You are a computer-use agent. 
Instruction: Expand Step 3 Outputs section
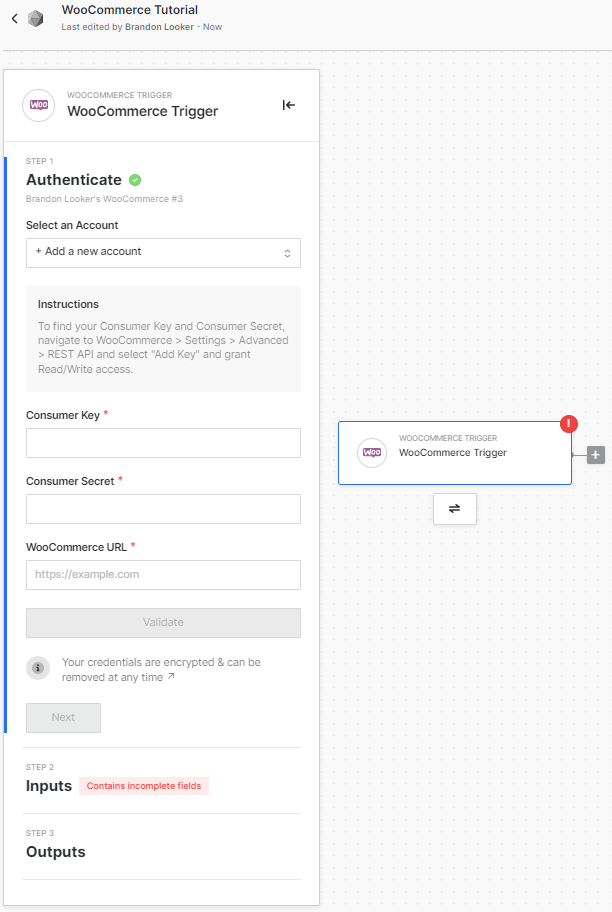coord(56,852)
